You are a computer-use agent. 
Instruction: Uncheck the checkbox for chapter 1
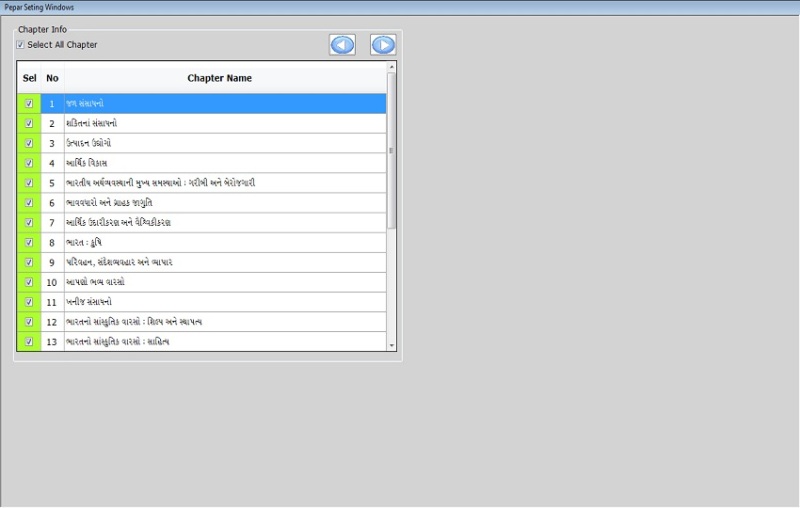click(29, 103)
